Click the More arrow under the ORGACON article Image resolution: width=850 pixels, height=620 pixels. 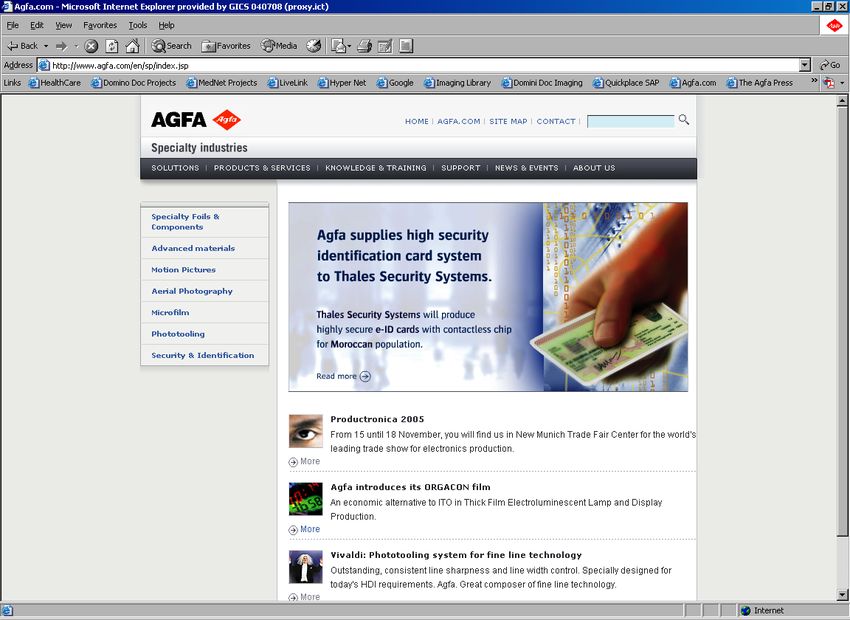coord(293,529)
